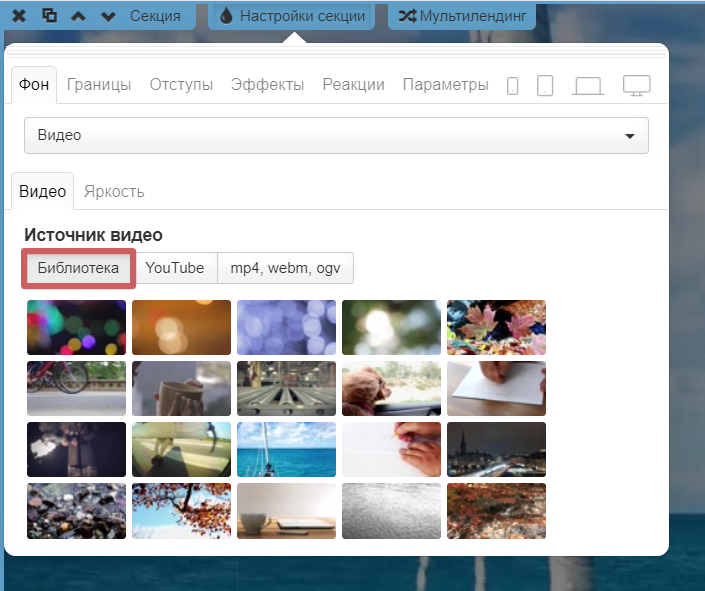The image size is (705, 591).
Task: Duplicate the section with the copy icon
Action: point(50,16)
